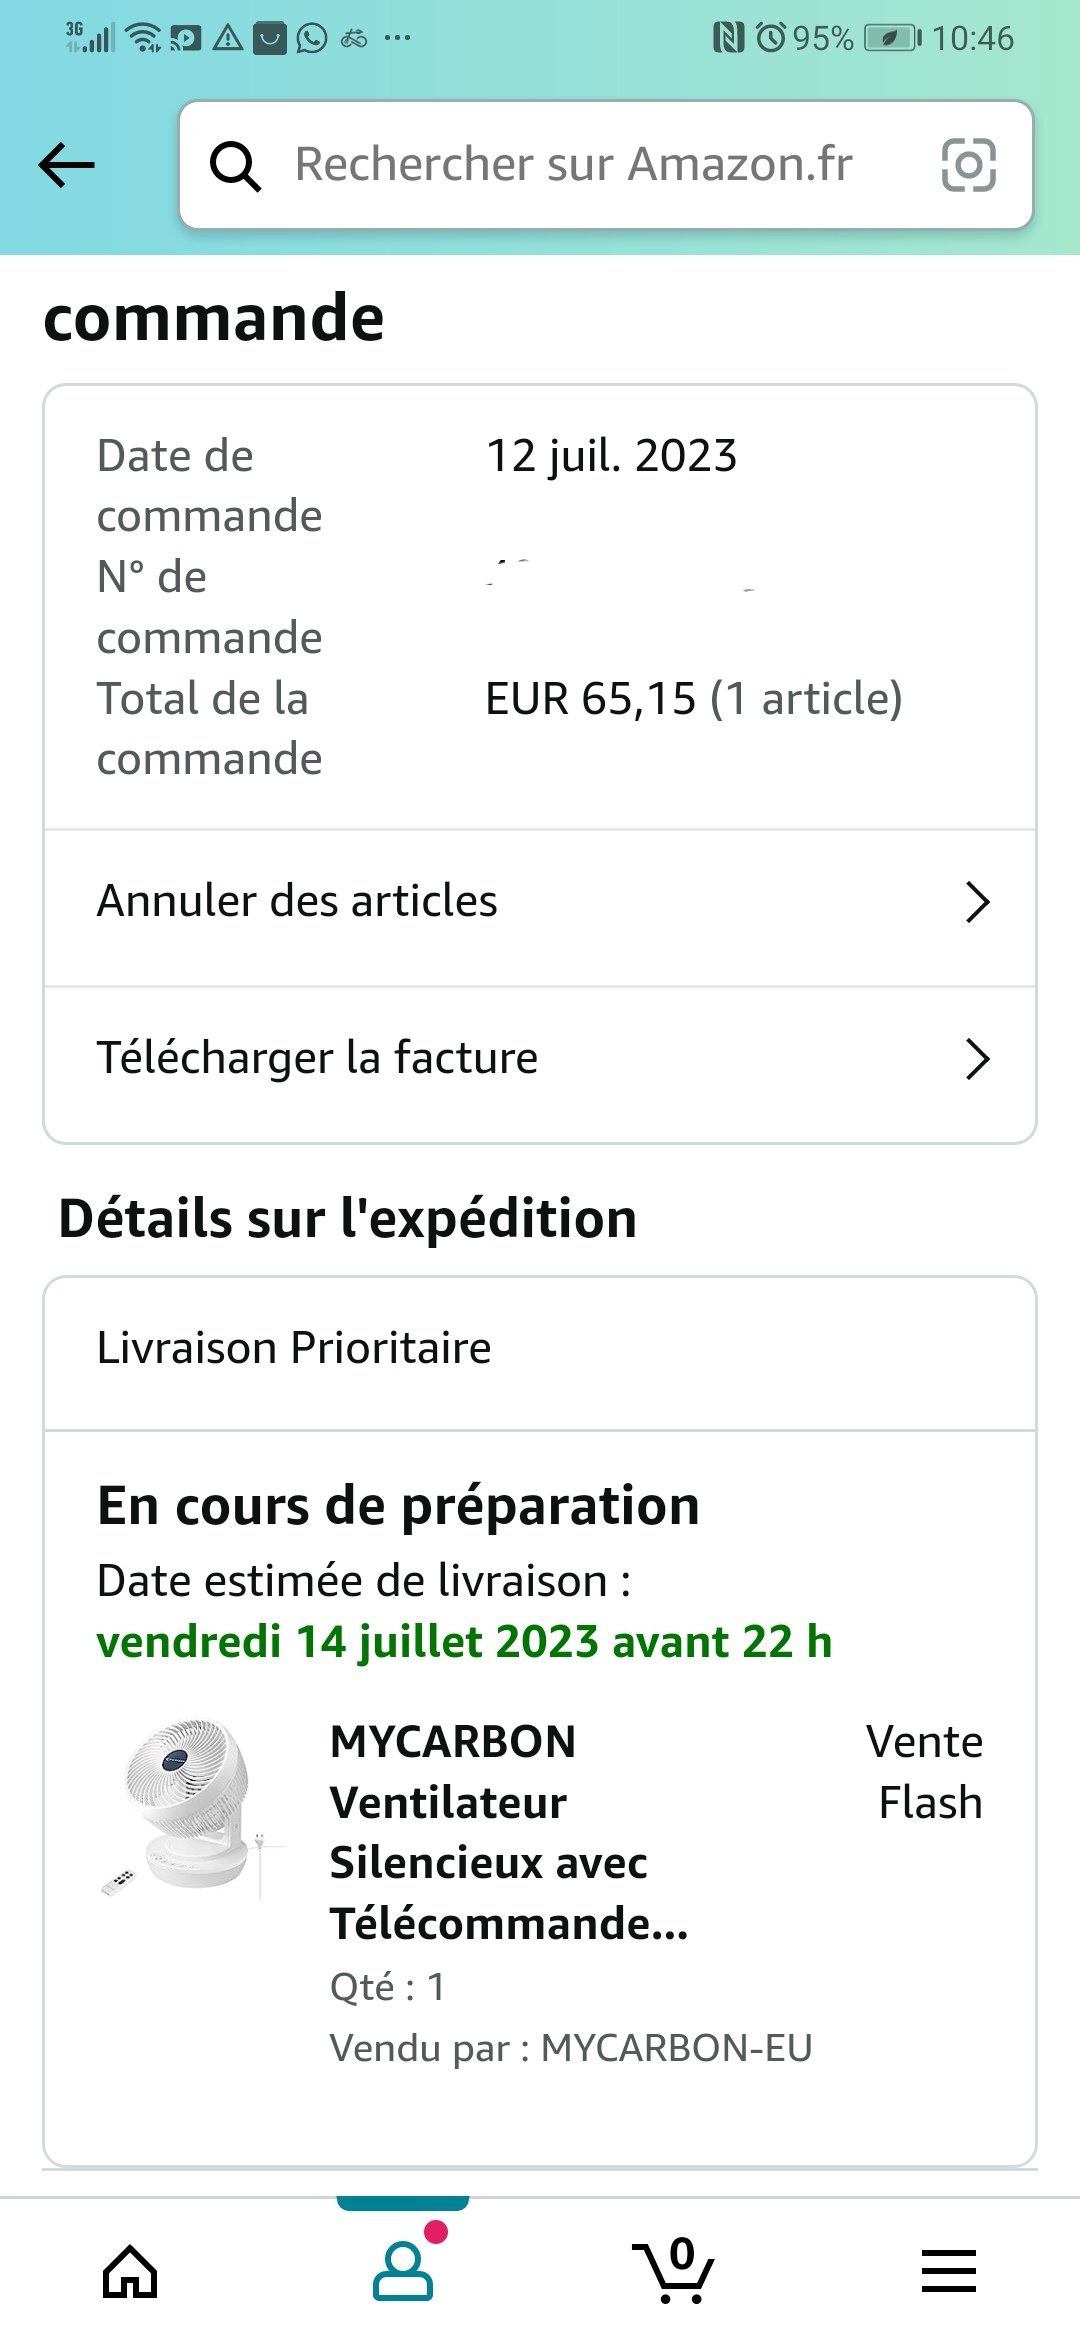Focus the Rechercher sur Amazon.fr field
The image size is (1080, 2340).
(605, 165)
